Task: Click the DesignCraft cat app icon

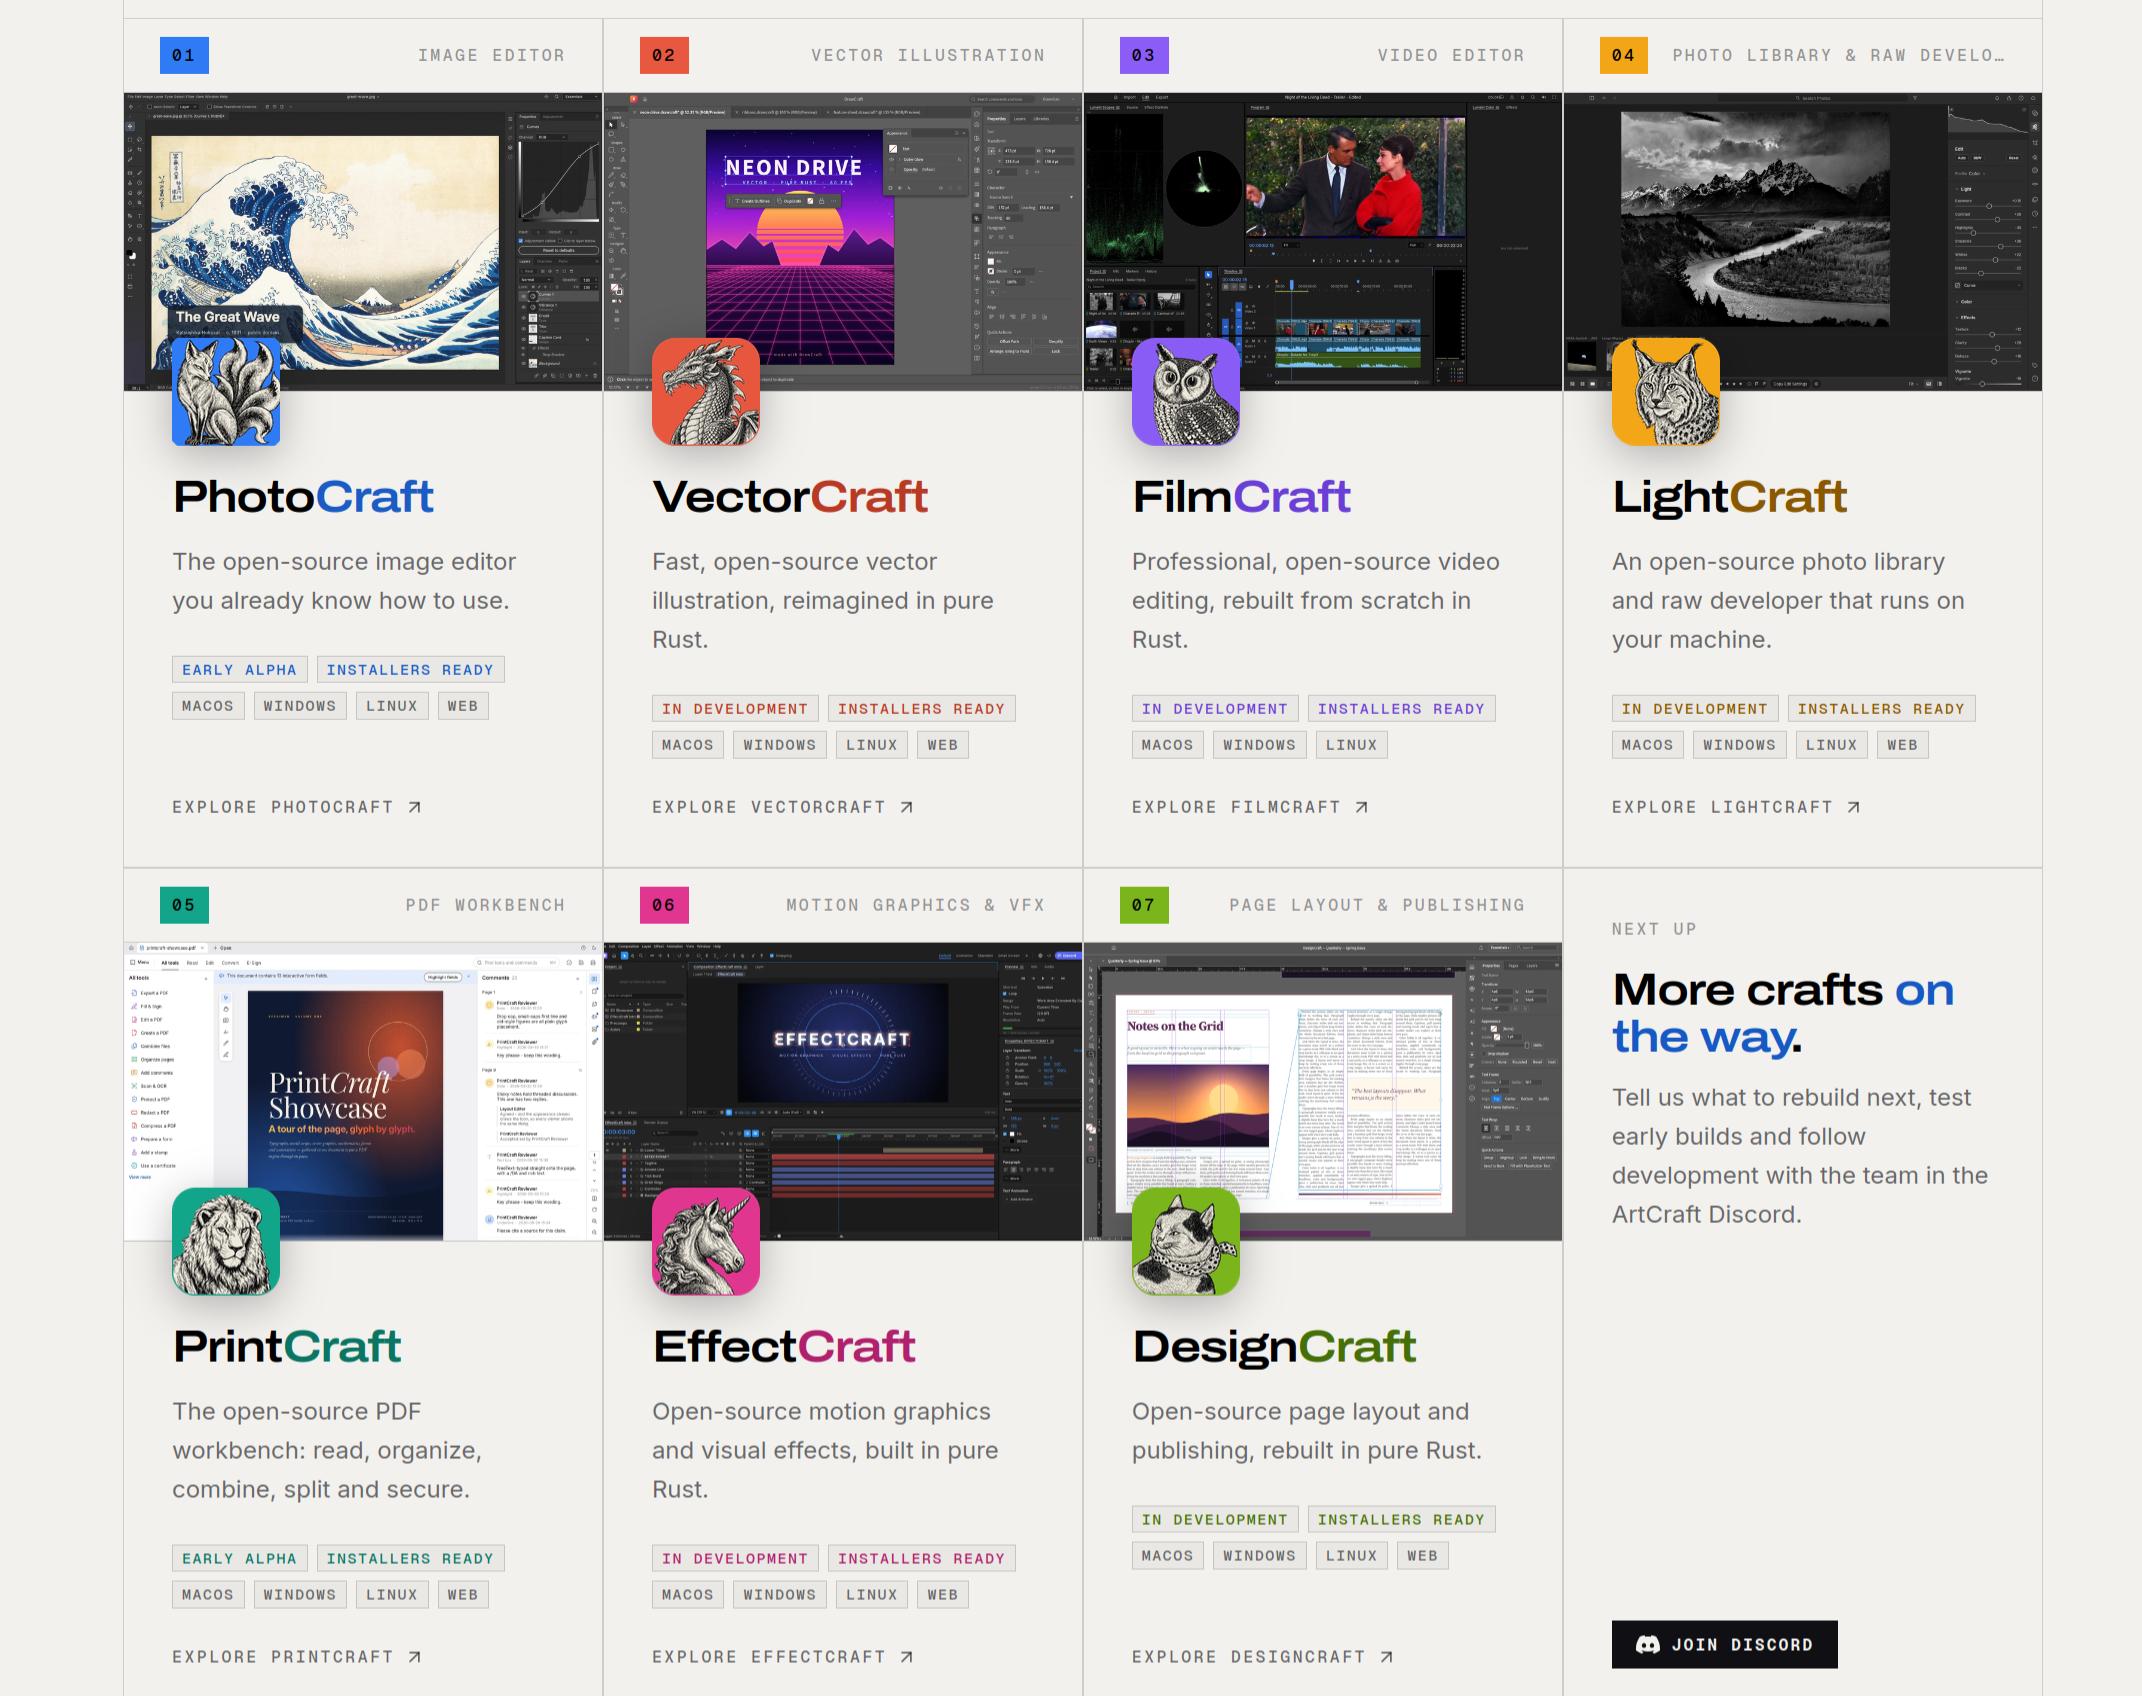Action: point(1186,1241)
